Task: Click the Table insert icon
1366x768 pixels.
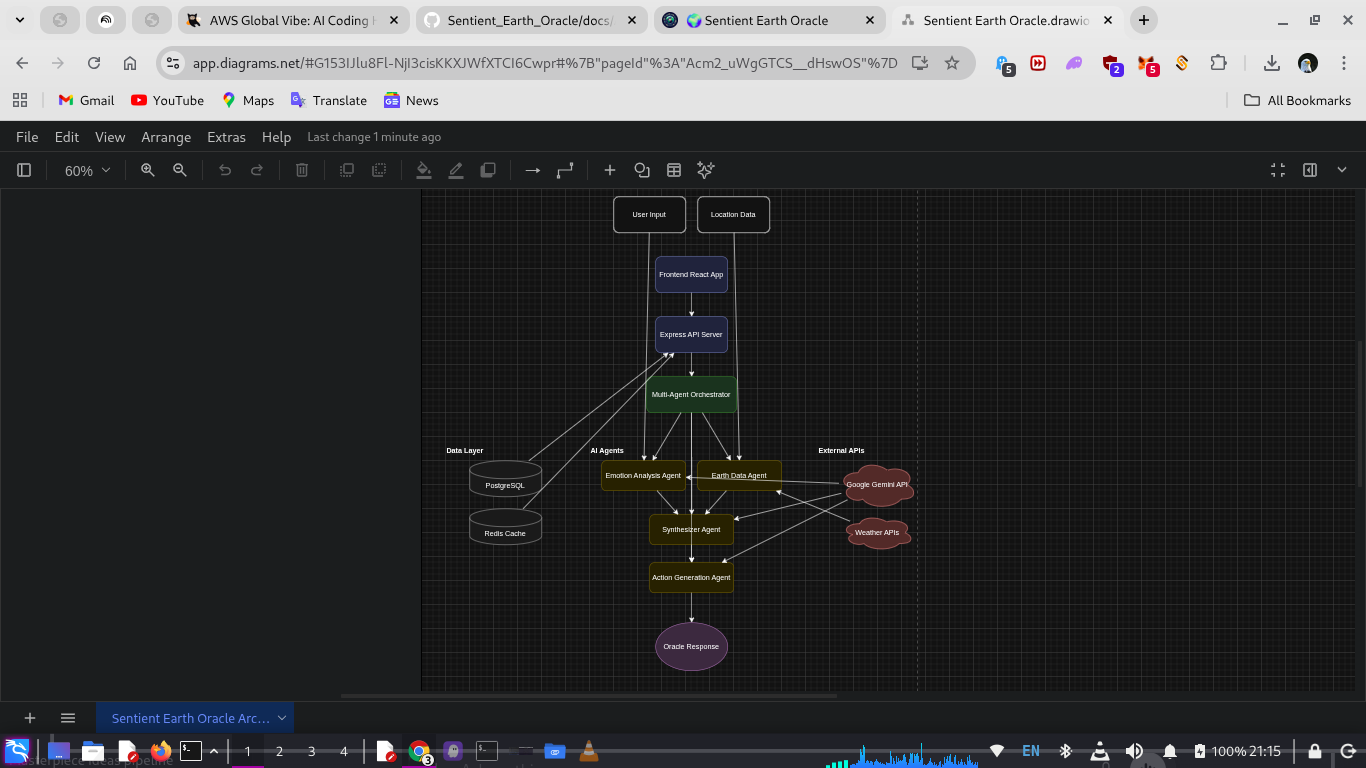Action: pyautogui.click(x=674, y=170)
